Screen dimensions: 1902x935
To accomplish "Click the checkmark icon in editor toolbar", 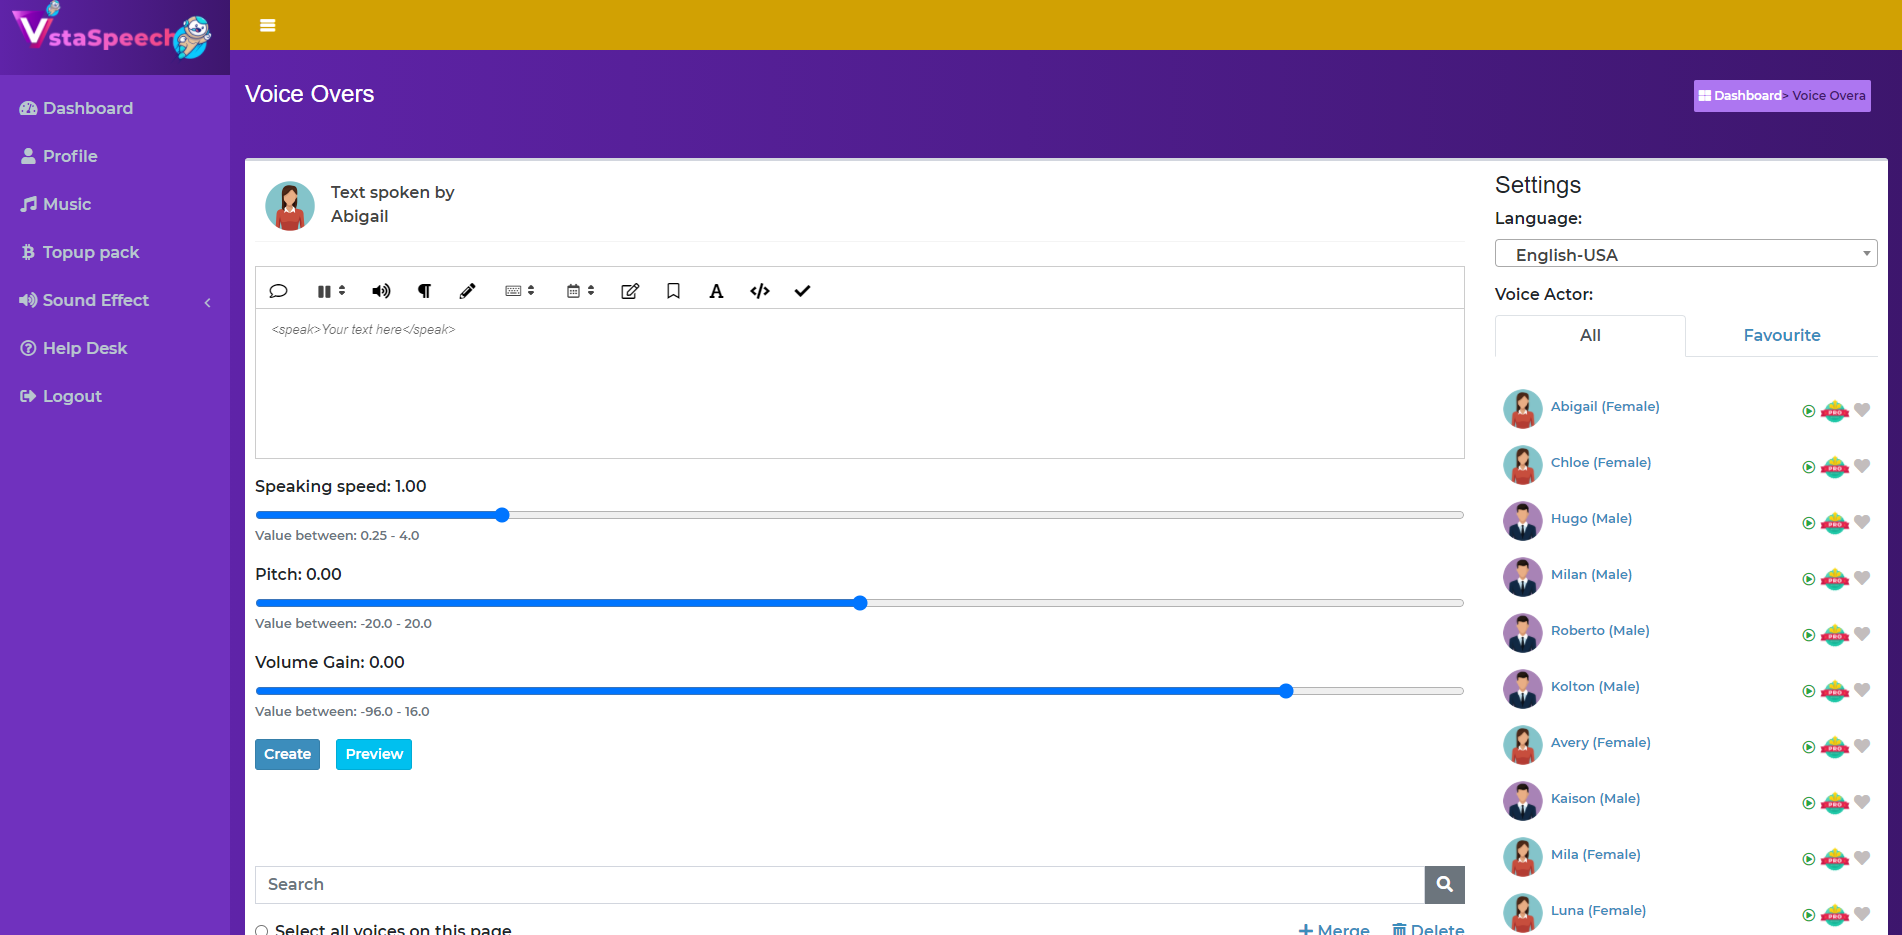I will [802, 291].
